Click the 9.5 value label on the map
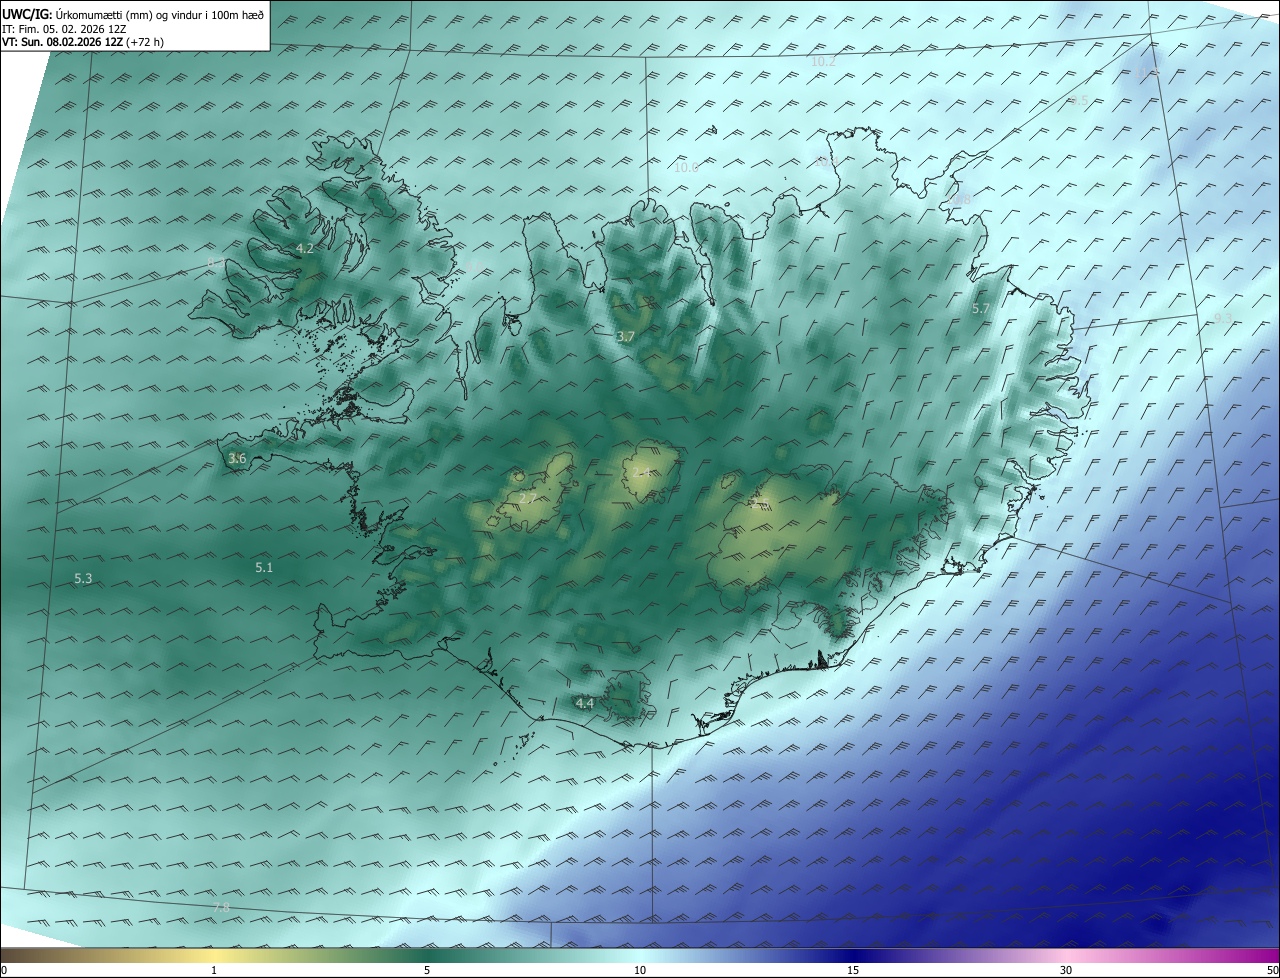The width and height of the screenshot is (1280, 978). [x=1079, y=101]
